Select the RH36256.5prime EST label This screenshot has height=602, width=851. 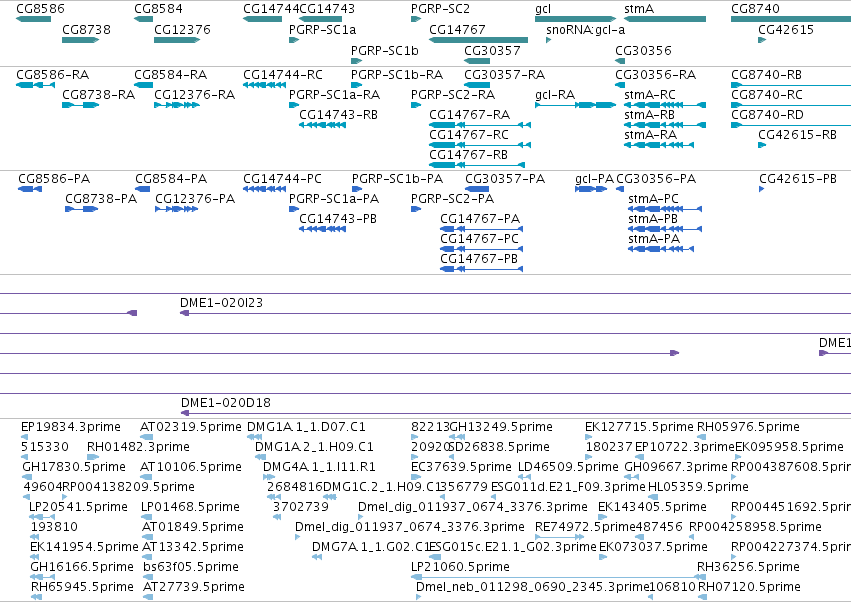pos(748,567)
